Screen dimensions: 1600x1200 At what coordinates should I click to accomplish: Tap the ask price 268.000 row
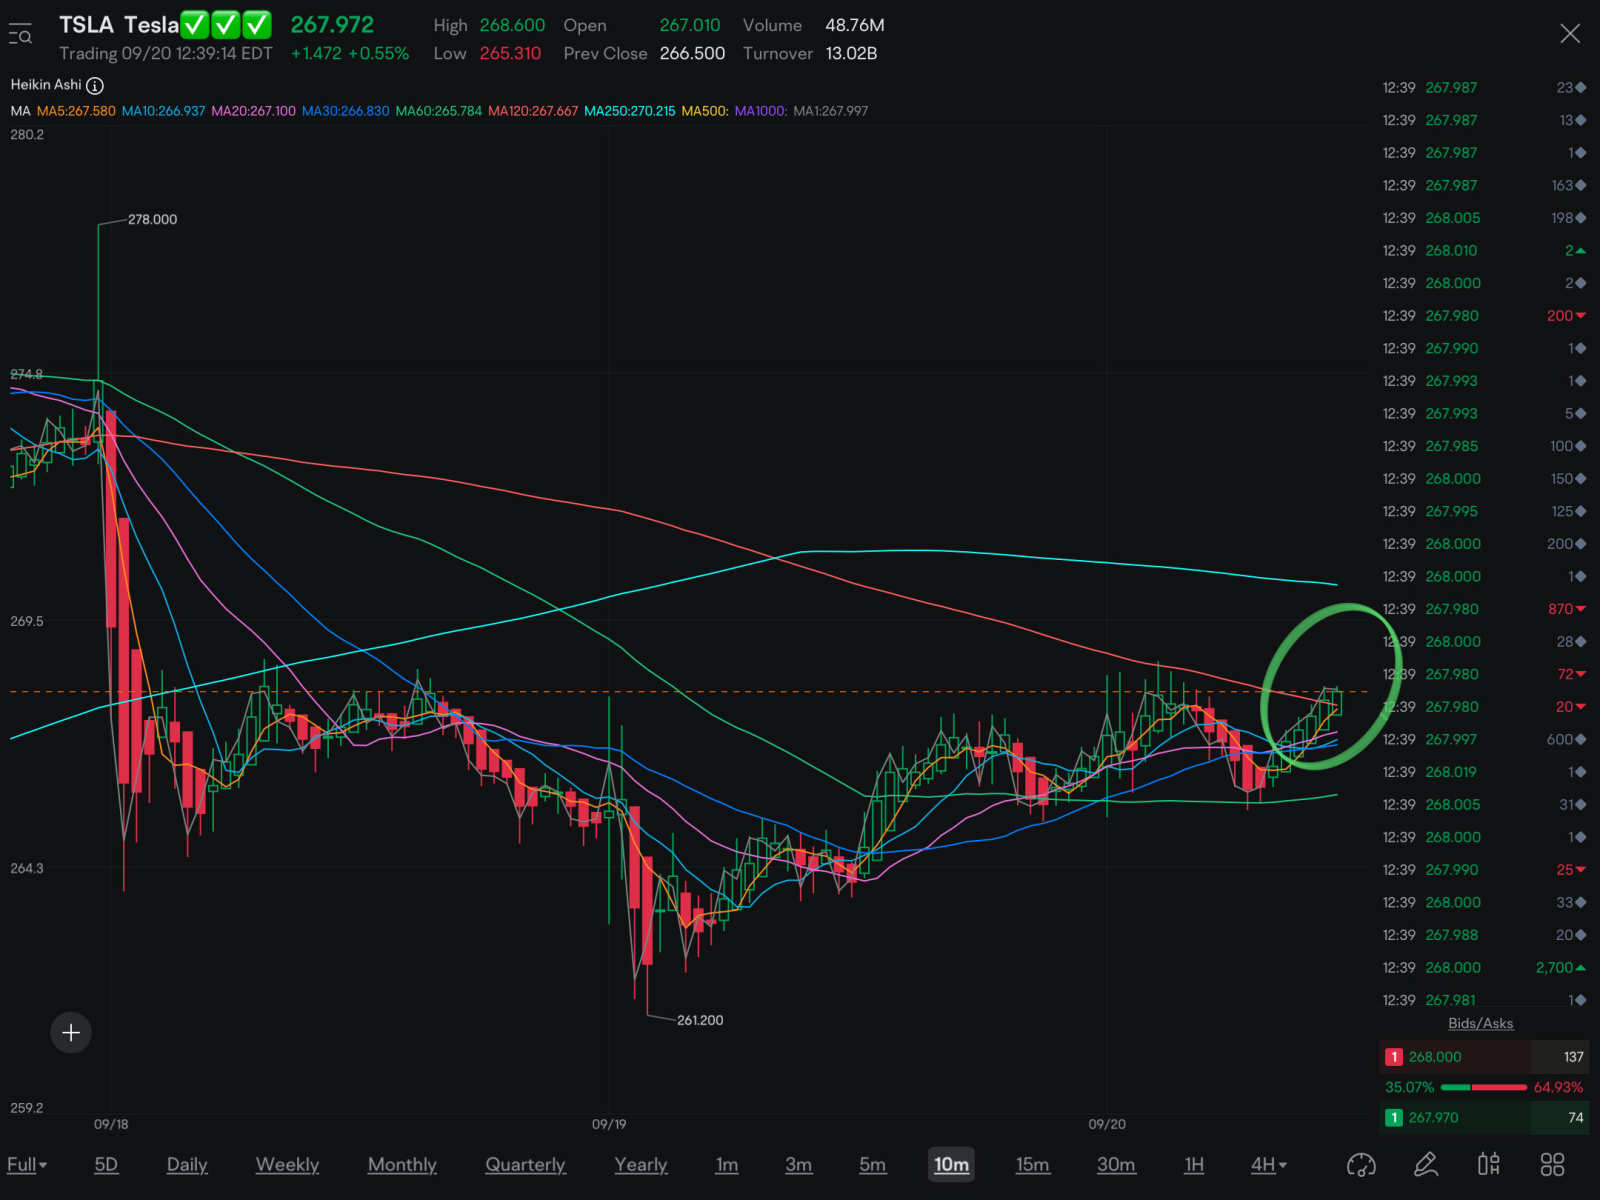[x=1484, y=1057]
